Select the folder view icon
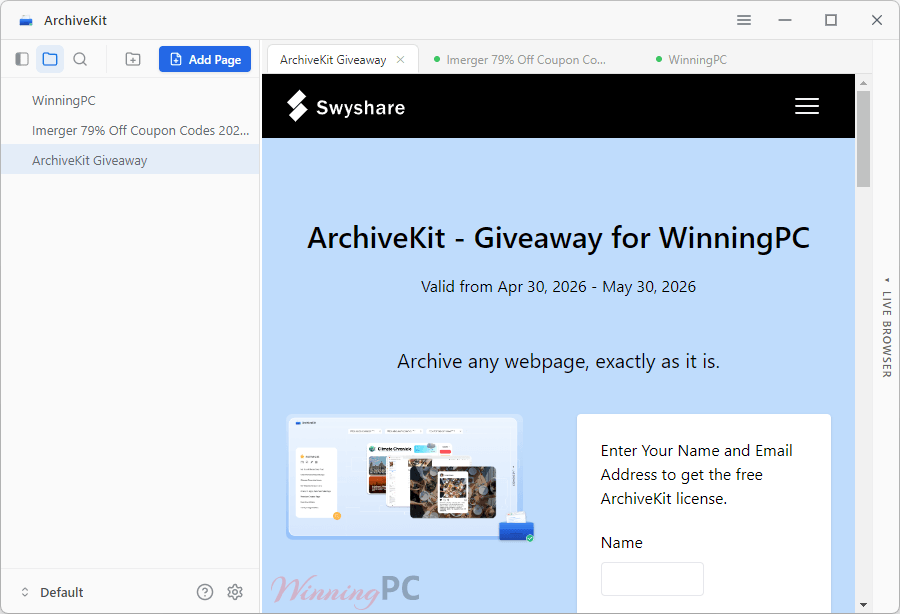This screenshot has height=614, width=900. [50, 59]
